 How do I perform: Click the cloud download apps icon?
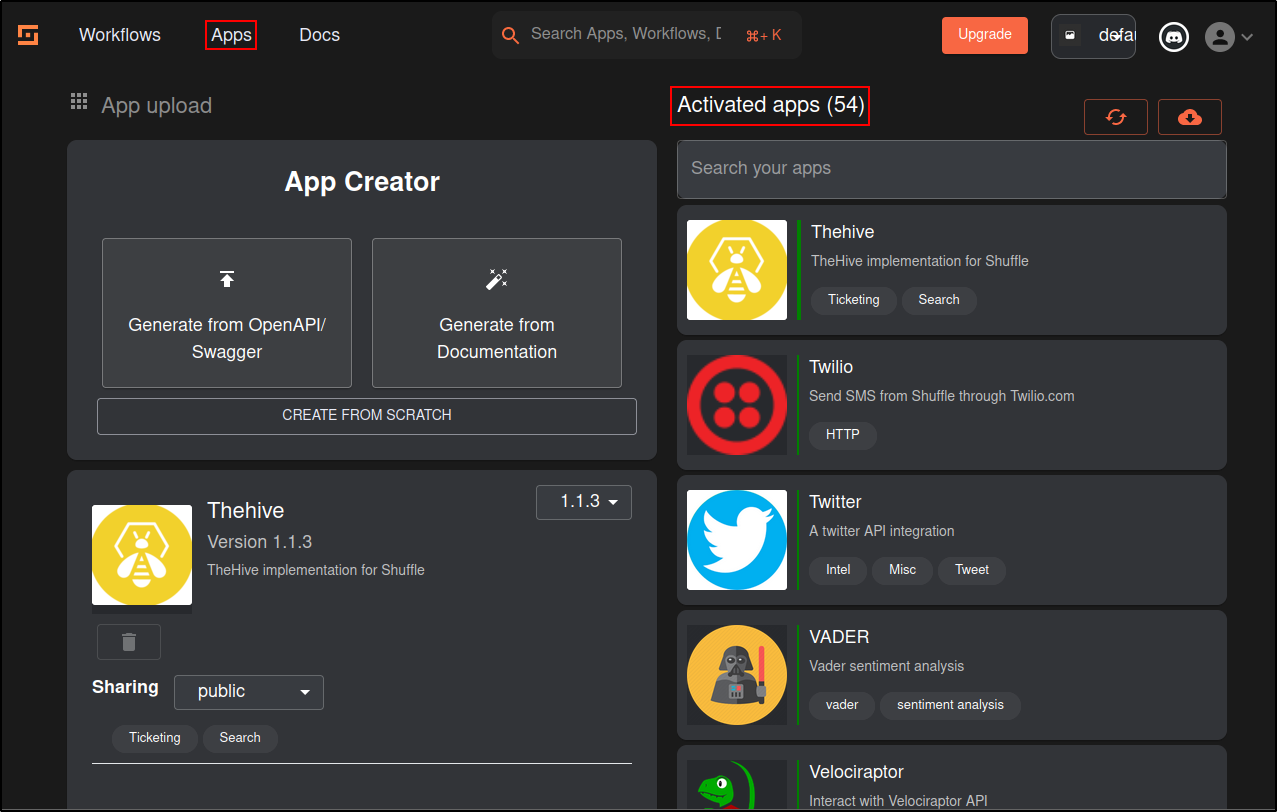tap(1189, 116)
